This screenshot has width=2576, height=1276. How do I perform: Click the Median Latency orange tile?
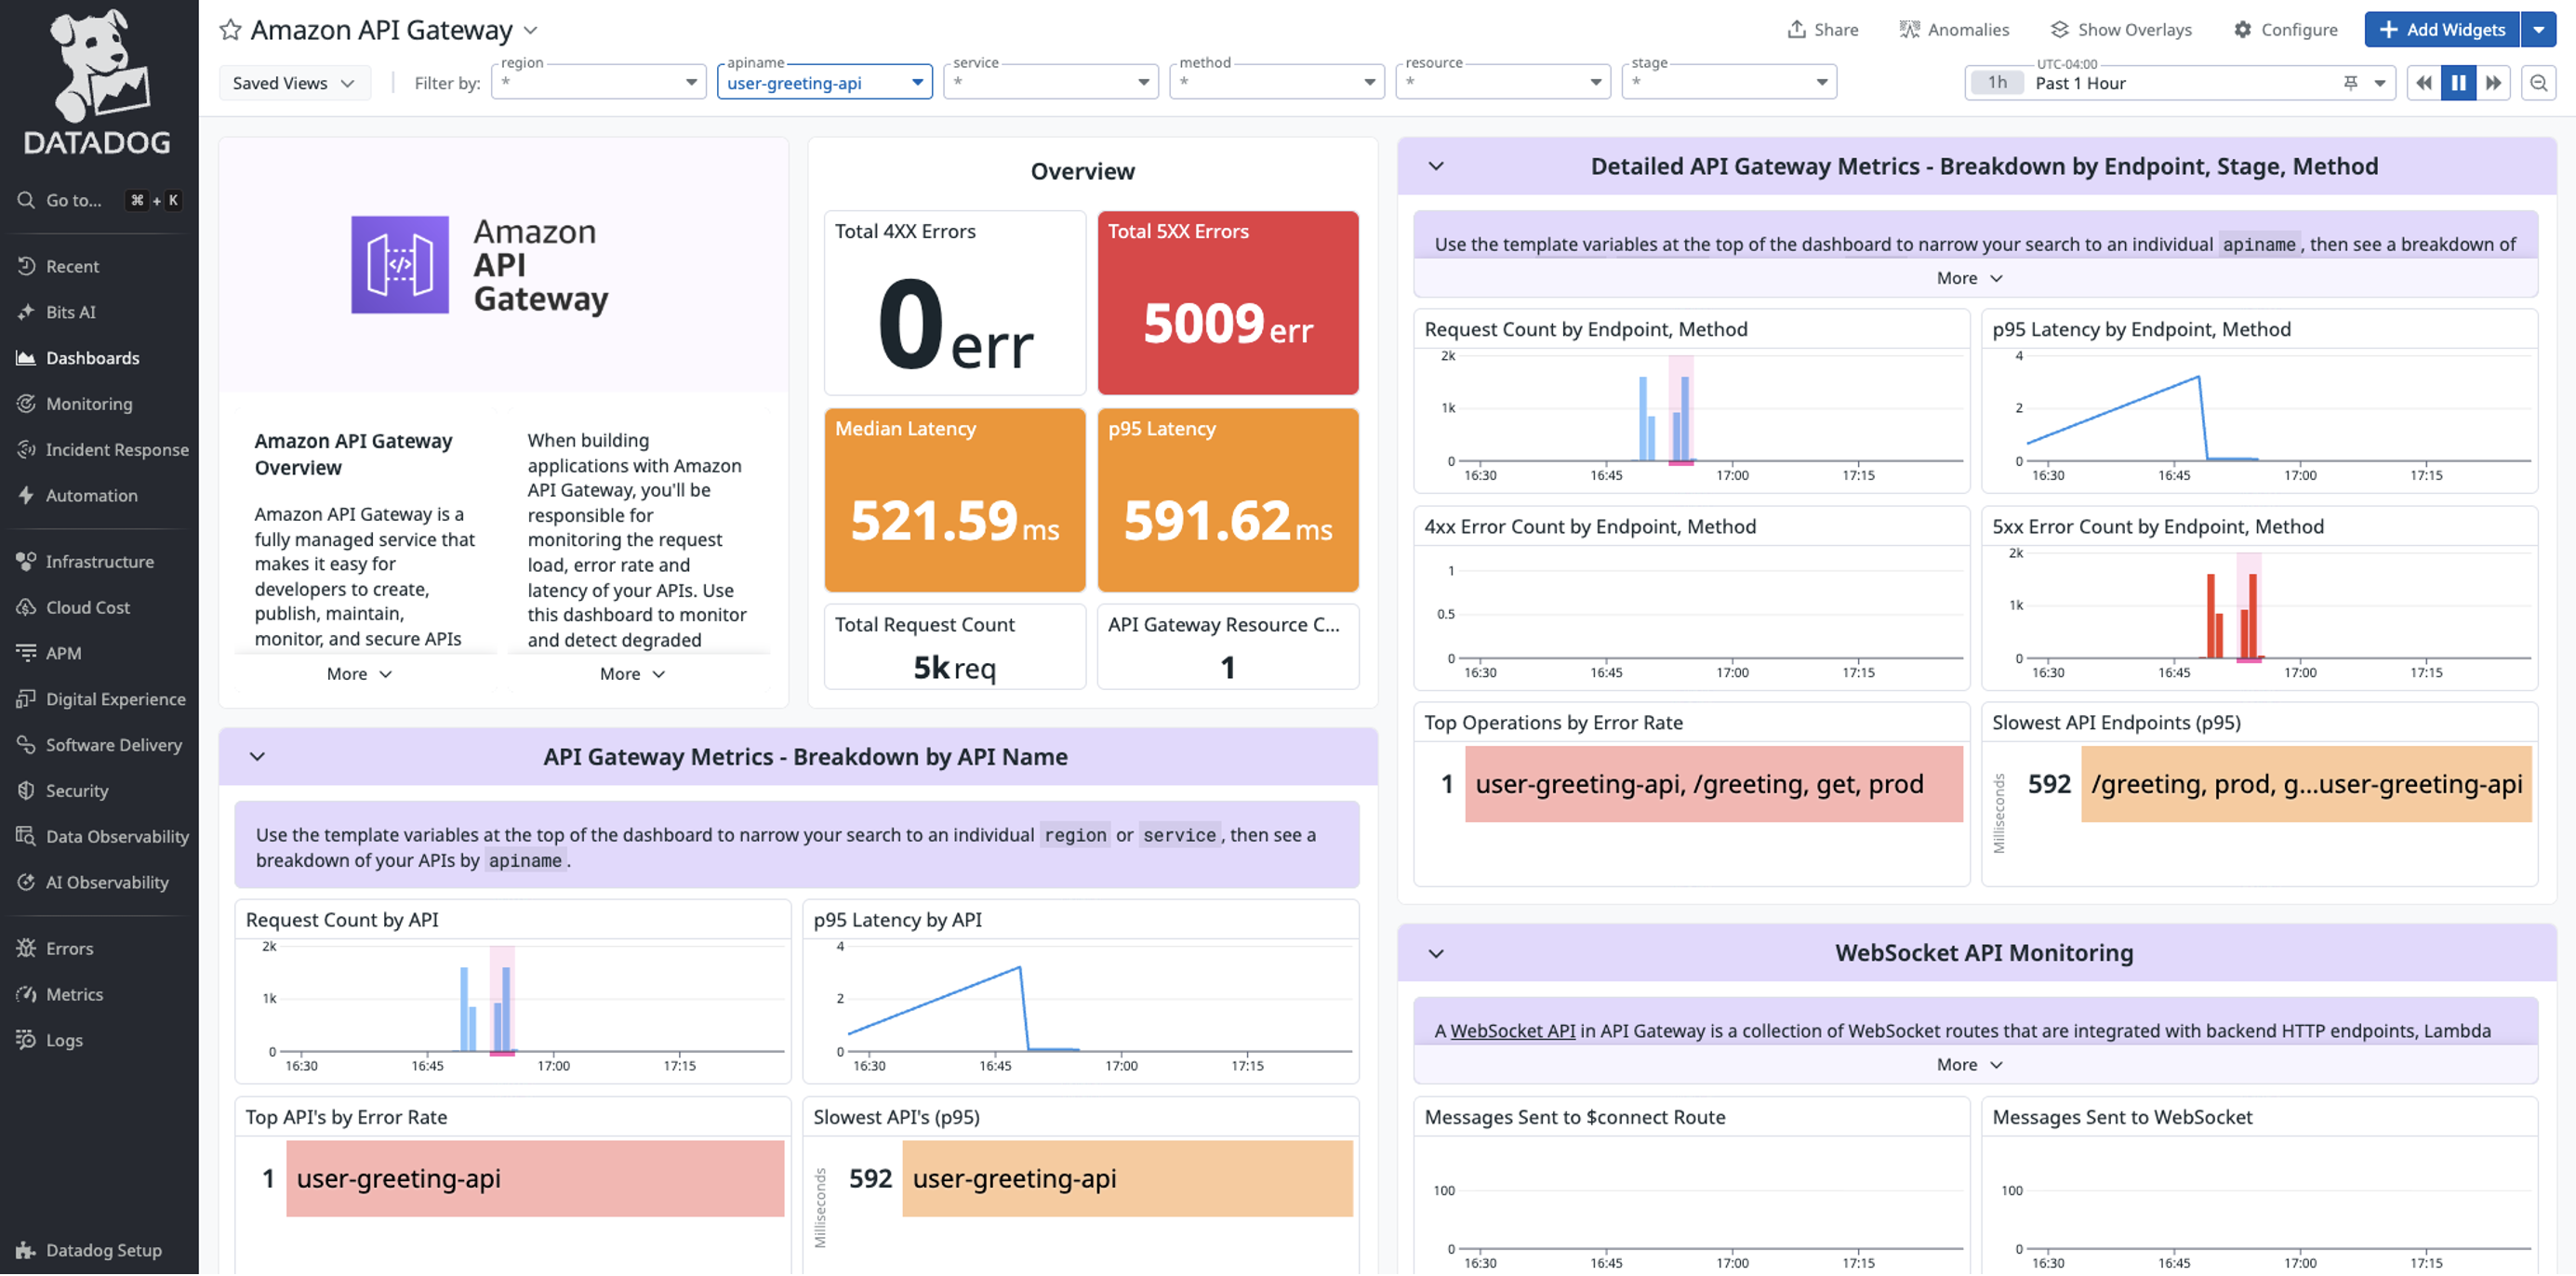(x=955, y=500)
